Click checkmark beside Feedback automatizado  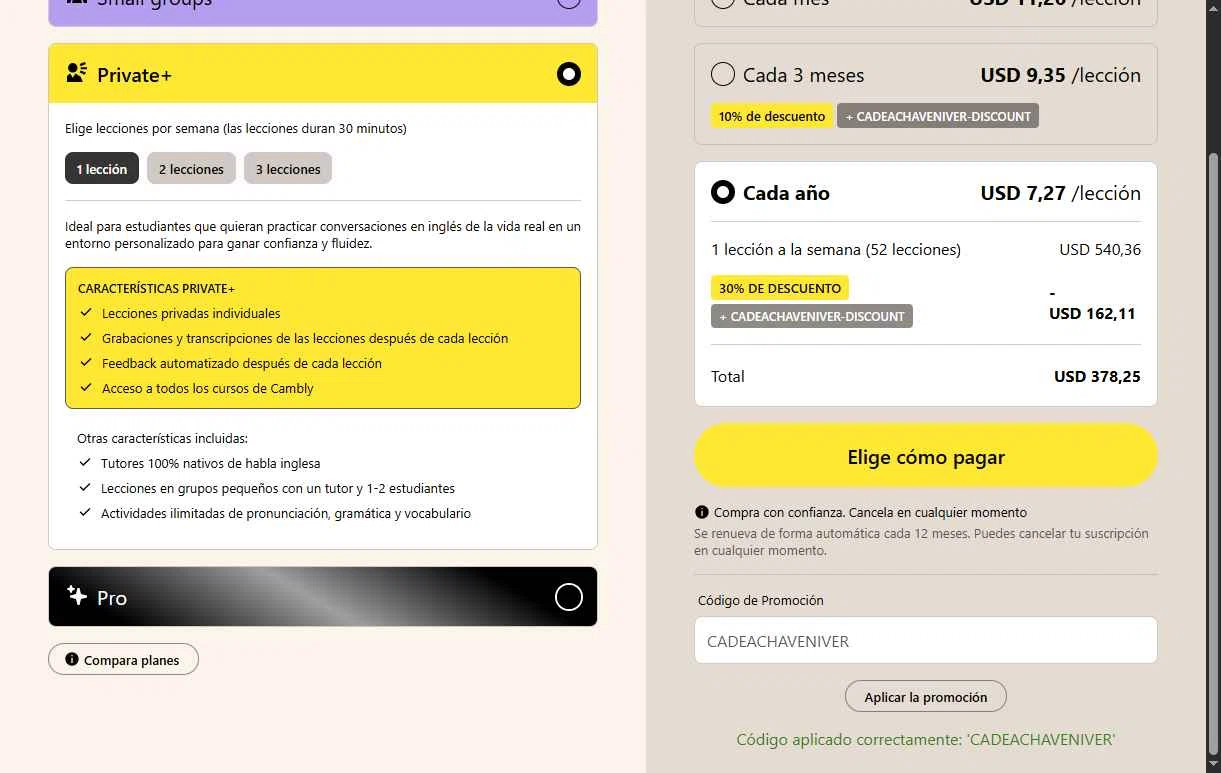(86, 363)
